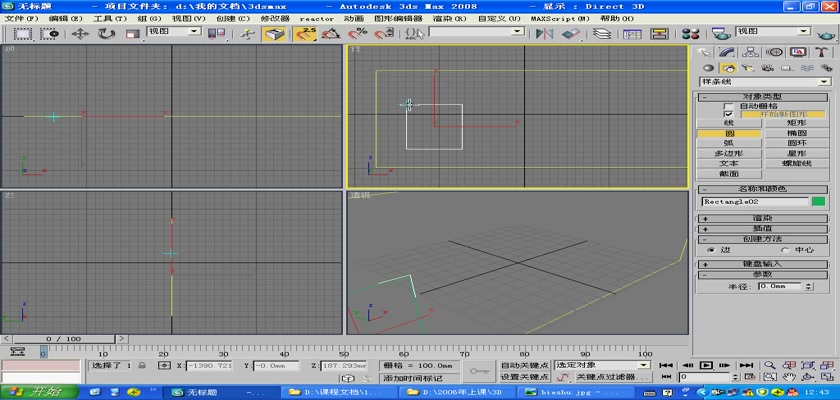Open the 文件(F) menu

tap(21, 18)
